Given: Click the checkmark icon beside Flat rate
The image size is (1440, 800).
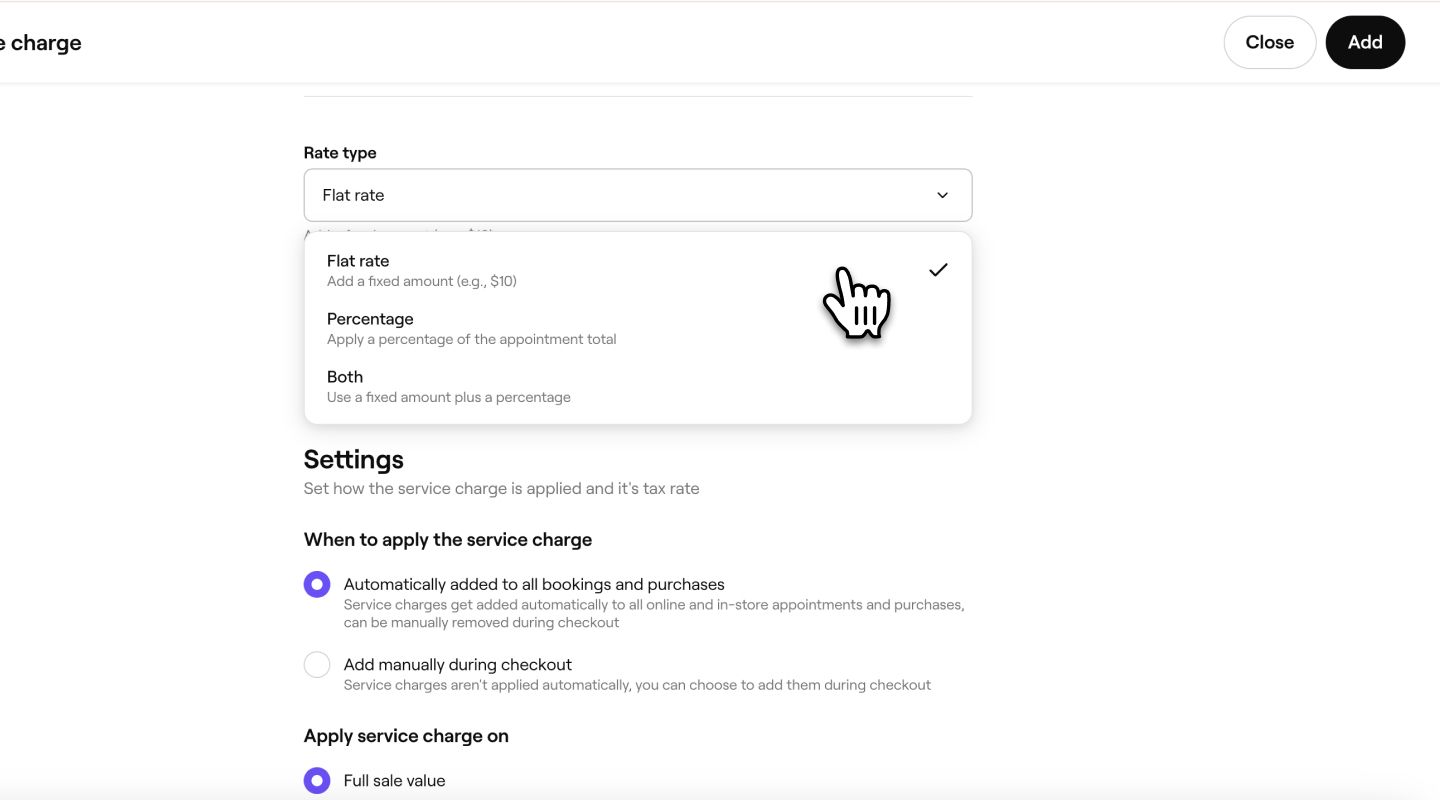Looking at the screenshot, I should (x=937, y=270).
